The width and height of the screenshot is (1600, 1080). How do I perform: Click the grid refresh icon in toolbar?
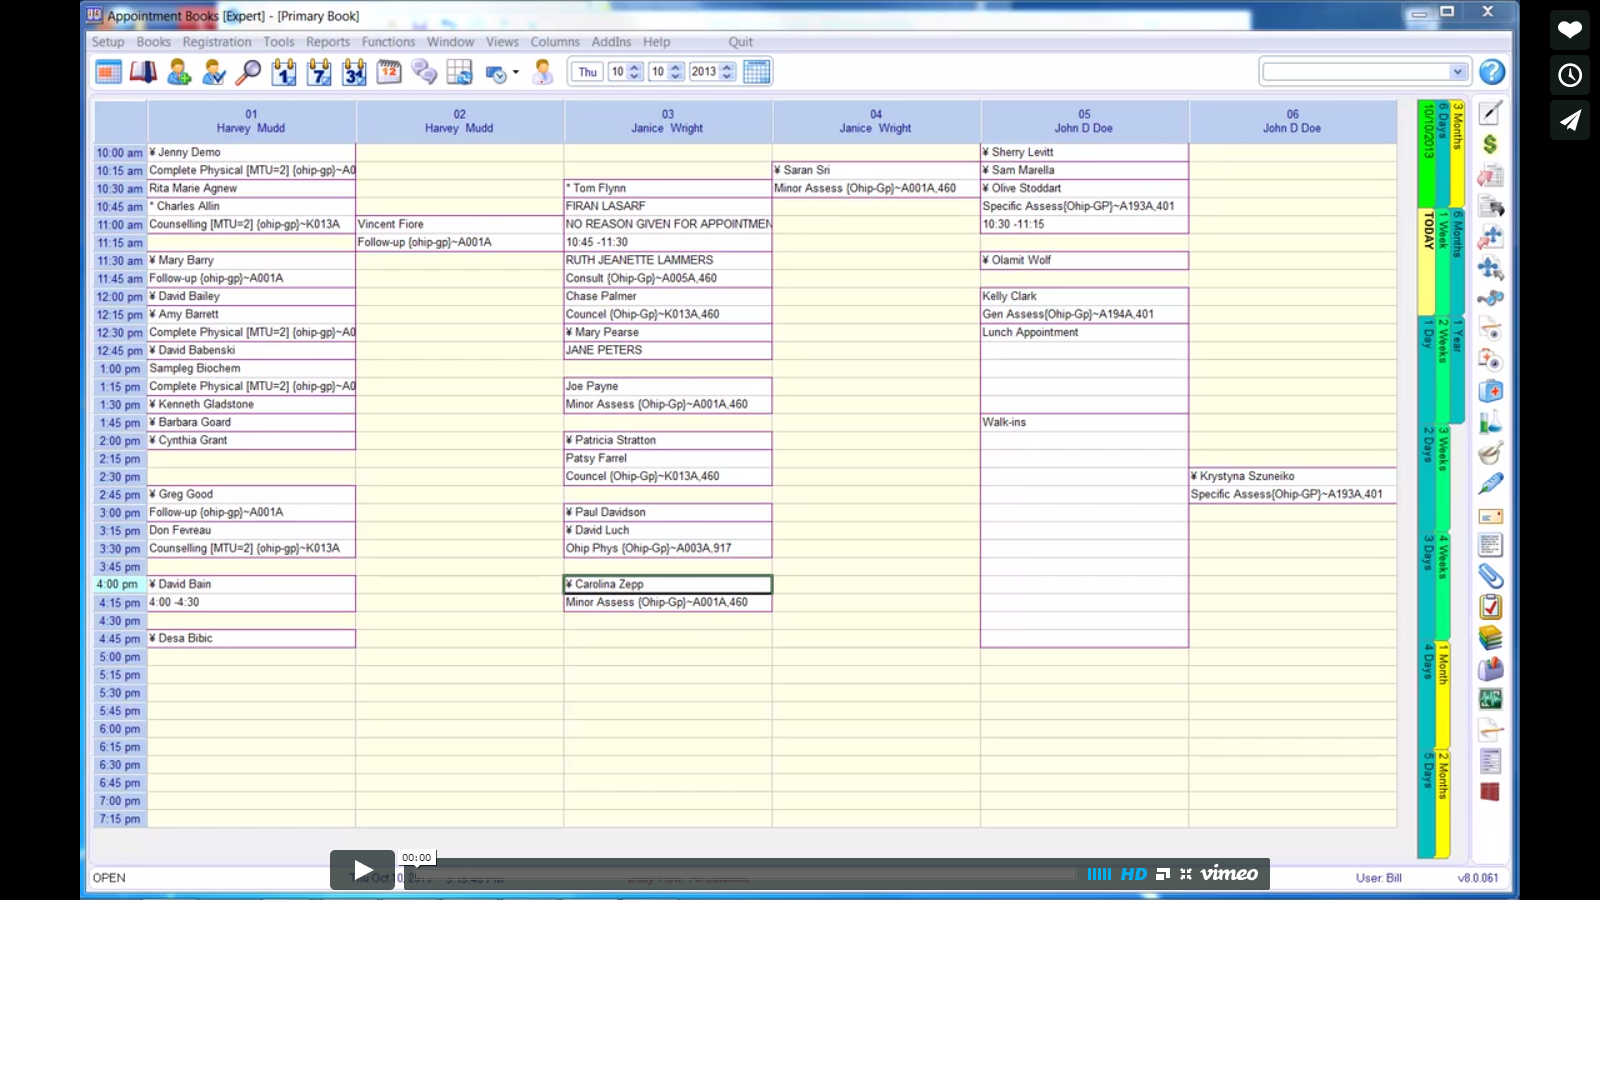point(459,72)
